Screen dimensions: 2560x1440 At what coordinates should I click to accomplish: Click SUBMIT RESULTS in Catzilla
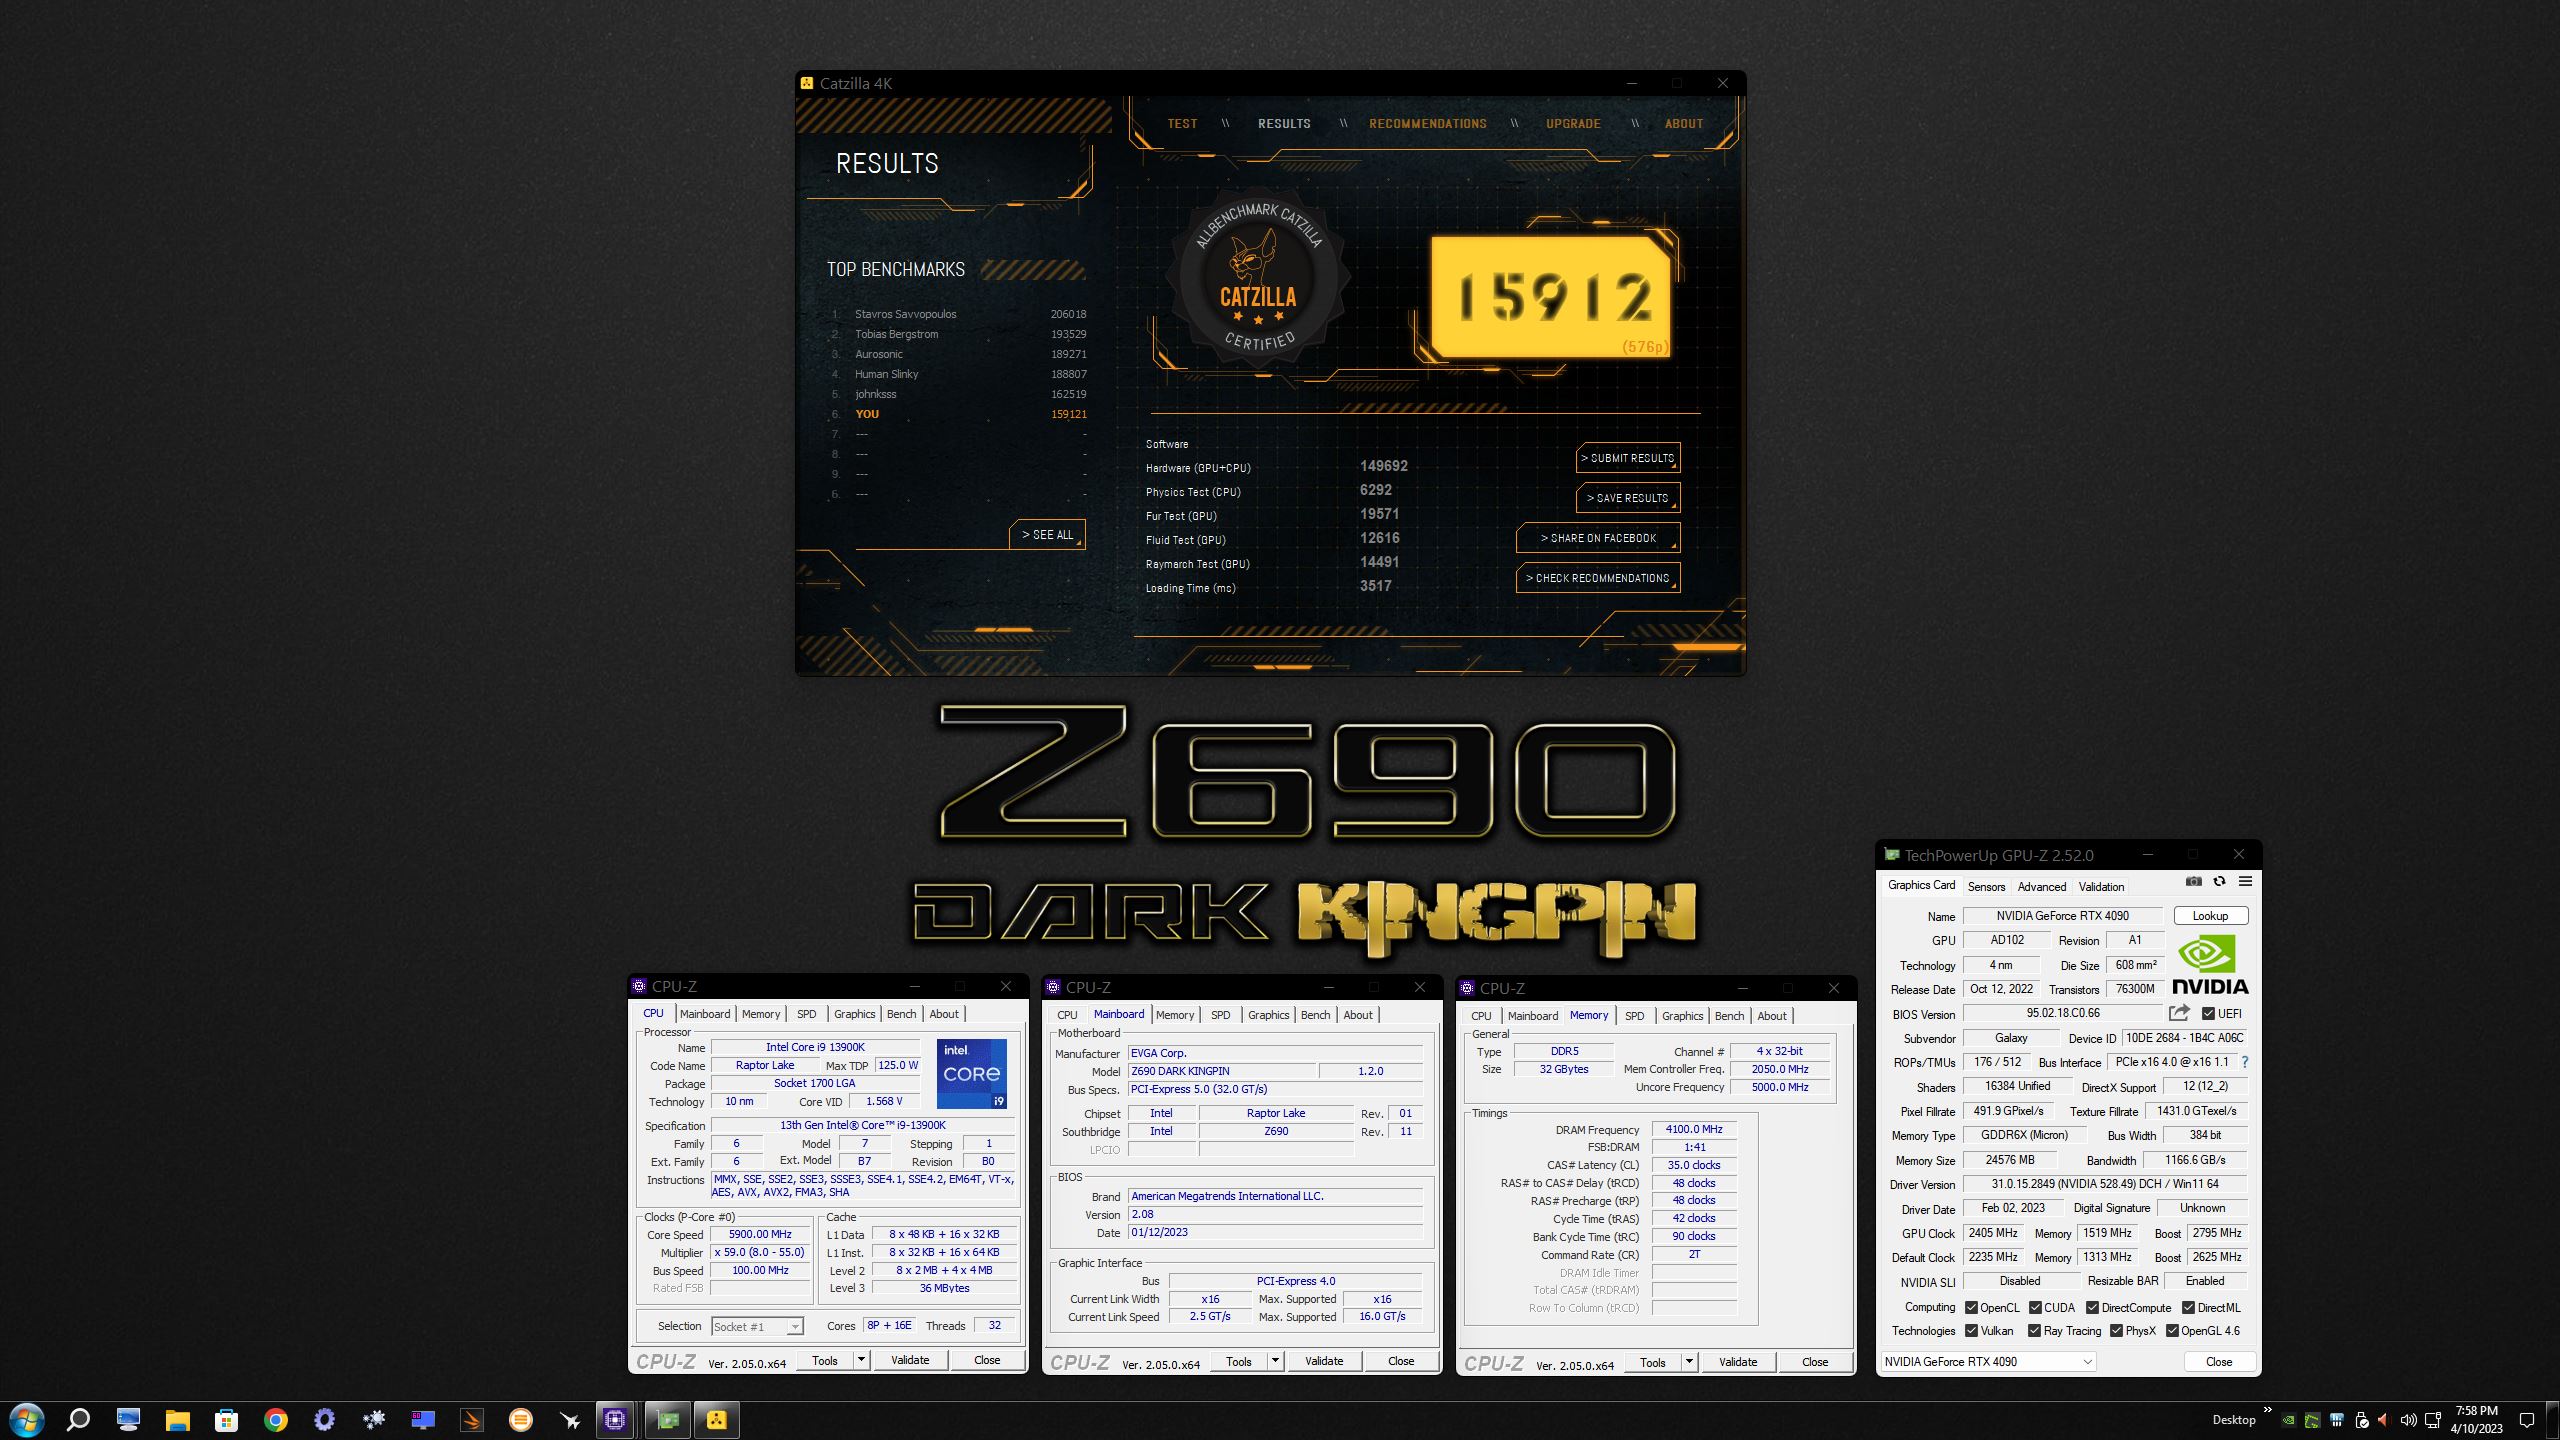tap(1628, 458)
